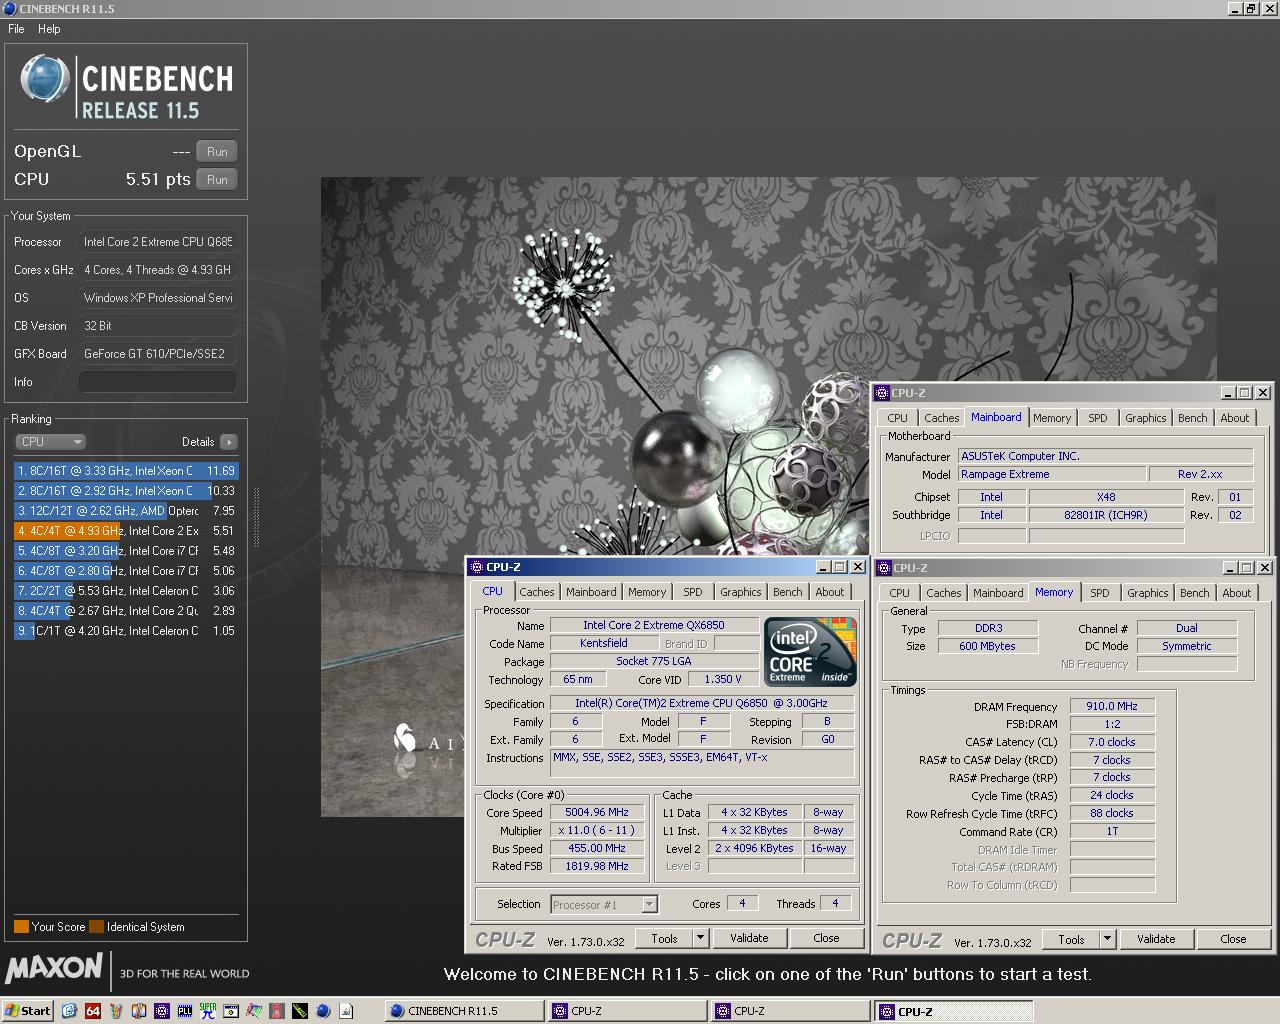Open the AIDA64 quick launch icon

(93, 1011)
